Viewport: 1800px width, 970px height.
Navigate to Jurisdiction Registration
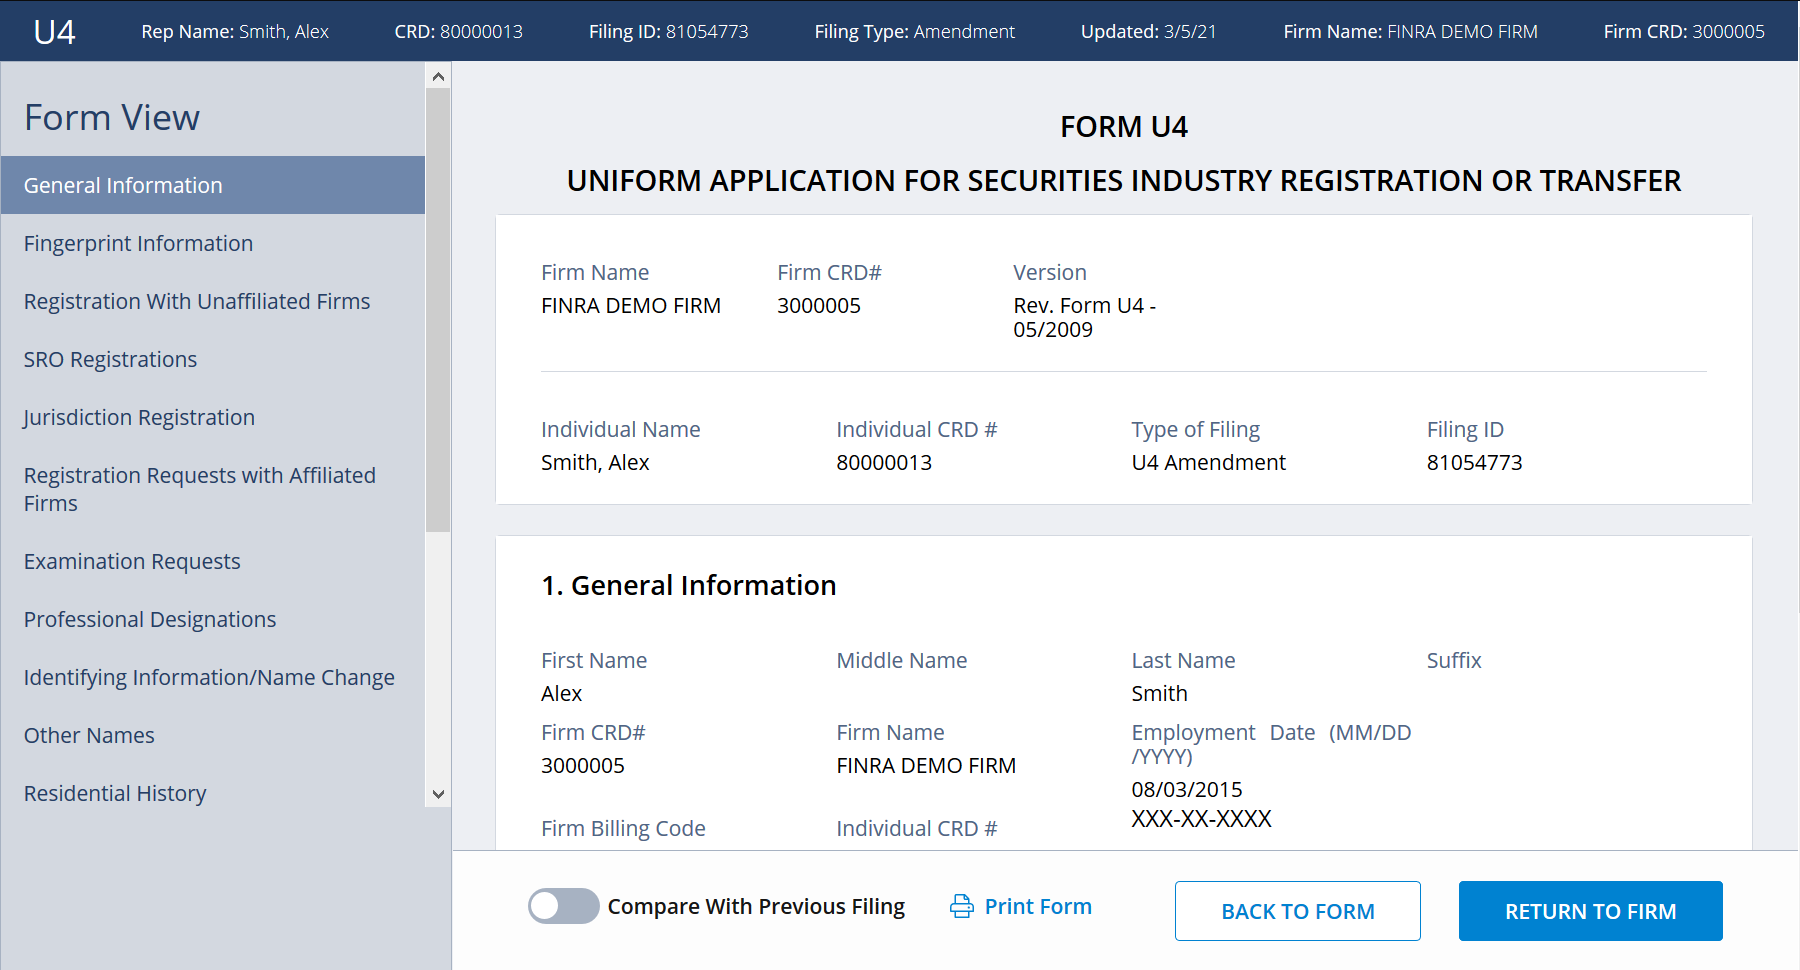[139, 417]
